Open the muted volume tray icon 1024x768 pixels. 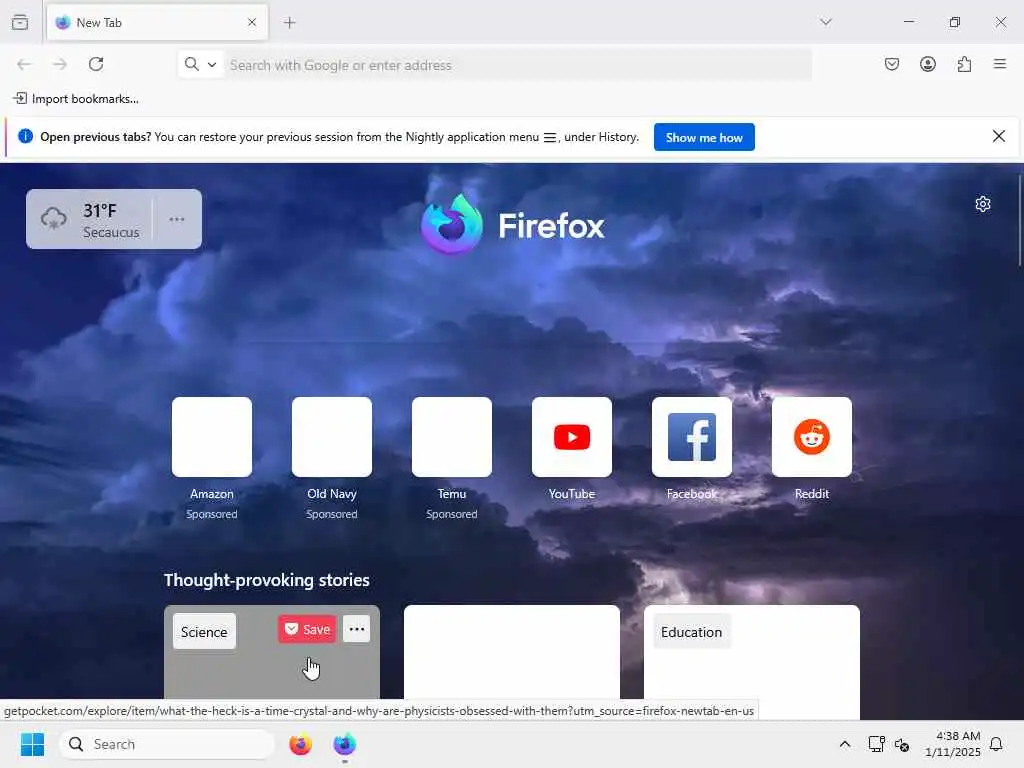pyautogui.click(x=902, y=744)
